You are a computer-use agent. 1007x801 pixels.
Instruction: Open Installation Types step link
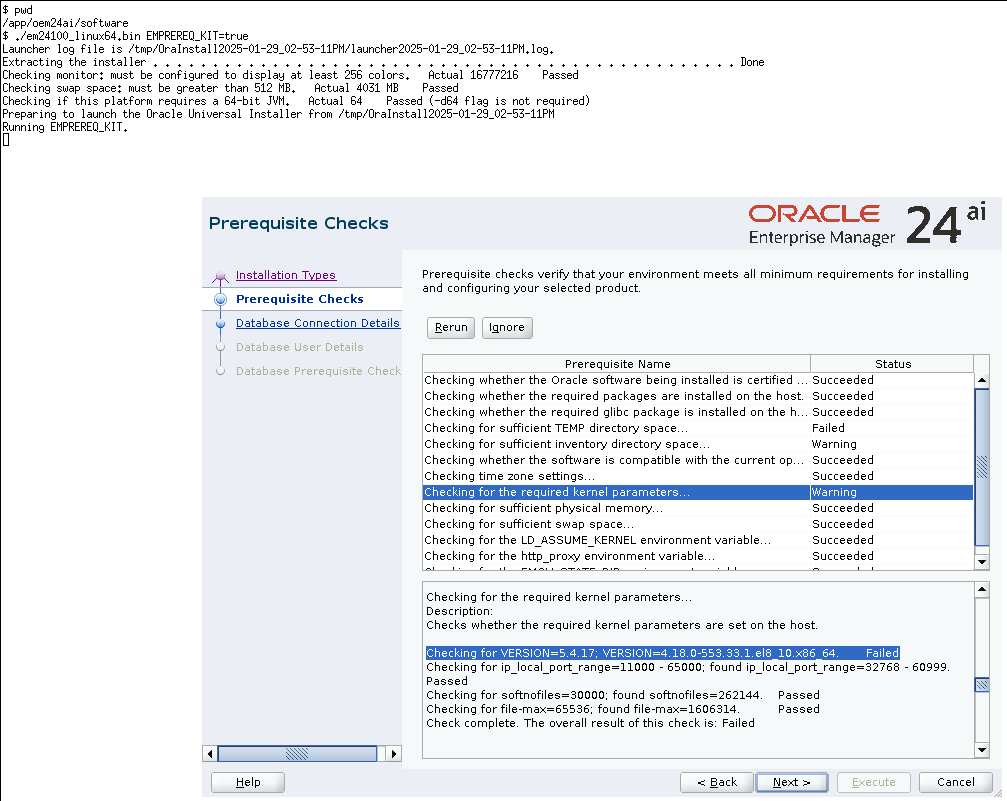286,275
